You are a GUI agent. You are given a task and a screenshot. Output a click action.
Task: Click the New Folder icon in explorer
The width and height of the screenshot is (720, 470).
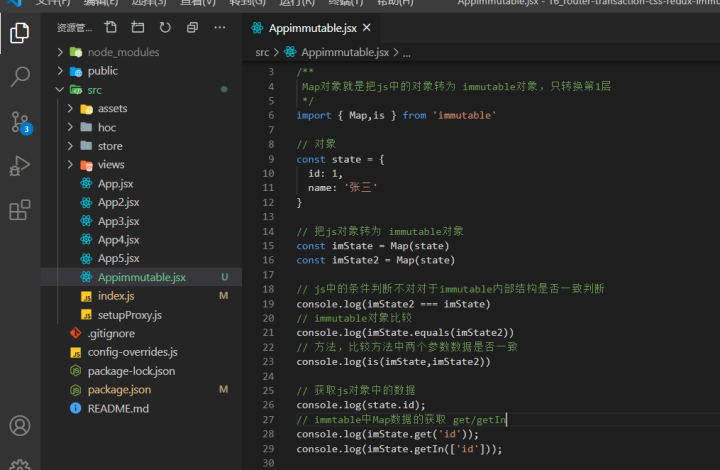pyautogui.click(x=137, y=28)
